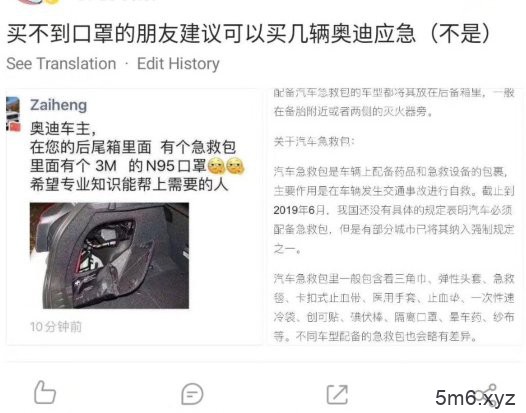The width and height of the screenshot is (526, 413).
Task: Open Edit History link
Action: coord(178,63)
